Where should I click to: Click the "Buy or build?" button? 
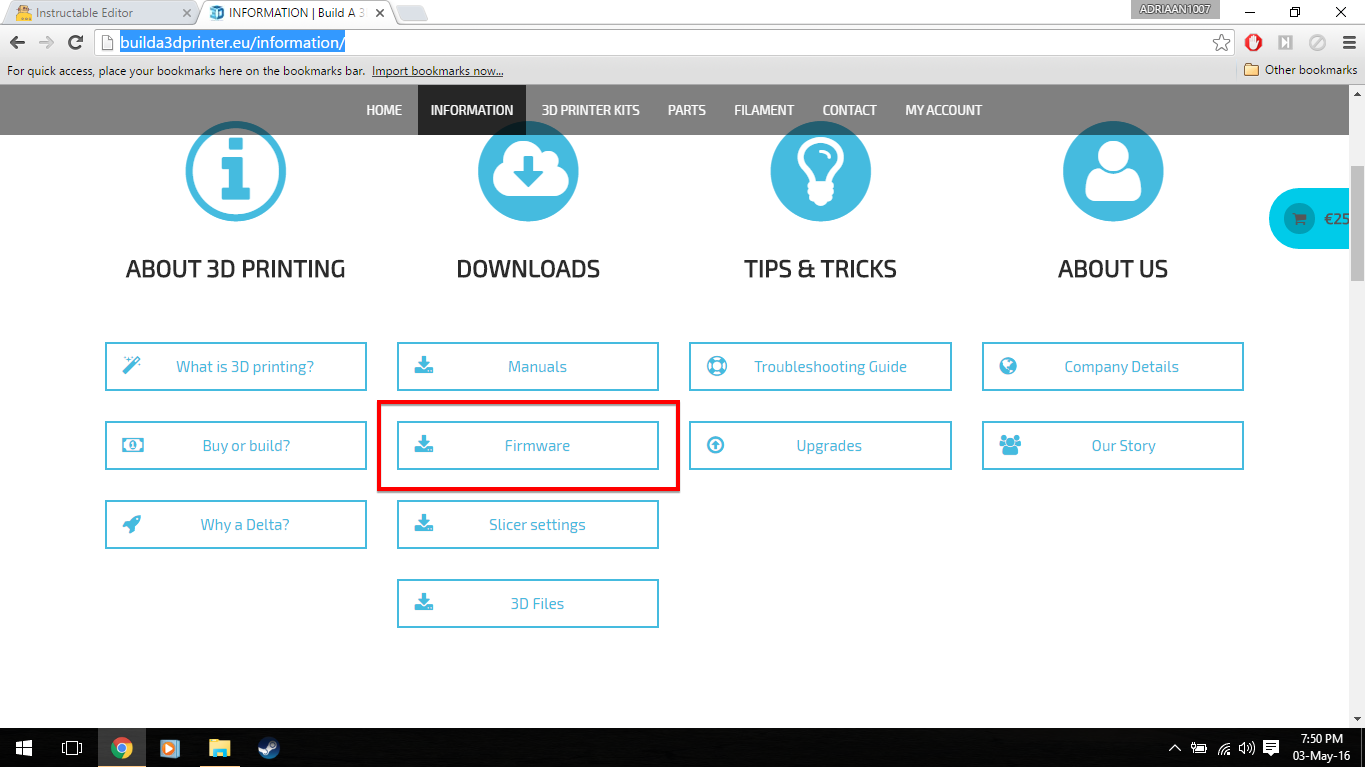click(236, 445)
